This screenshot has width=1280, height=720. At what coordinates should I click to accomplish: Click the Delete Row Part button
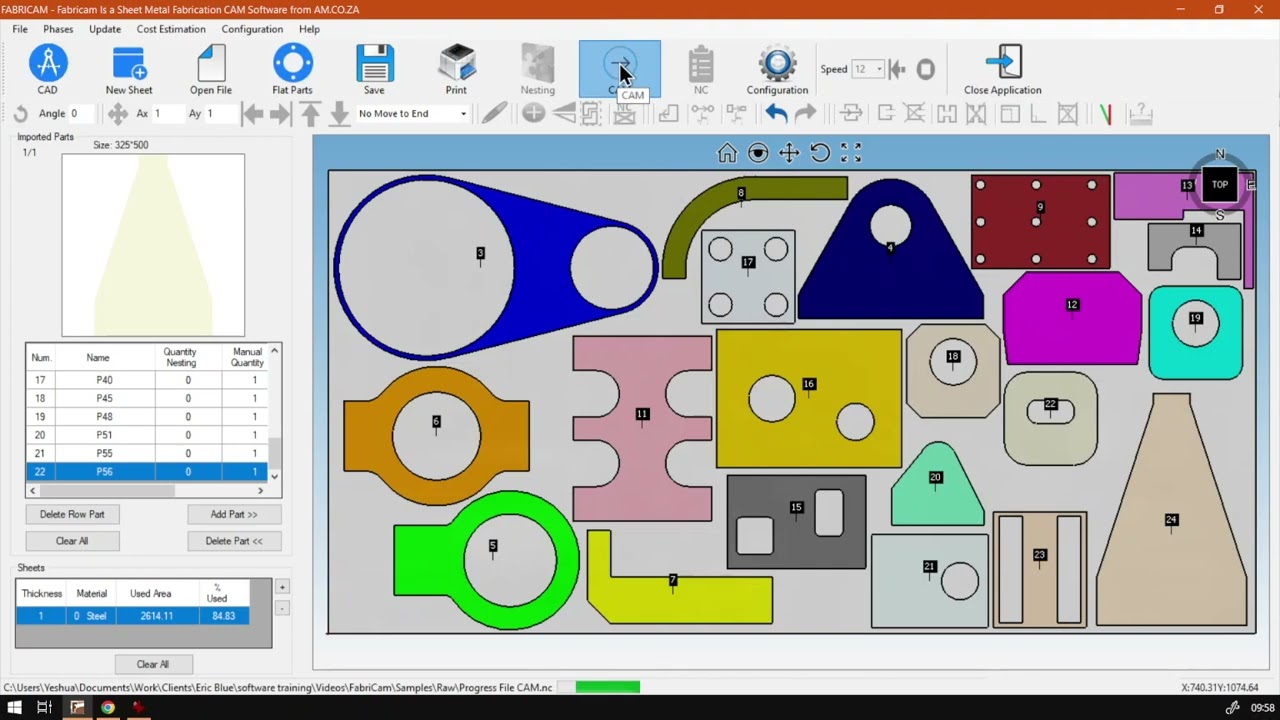pyautogui.click(x=72, y=514)
